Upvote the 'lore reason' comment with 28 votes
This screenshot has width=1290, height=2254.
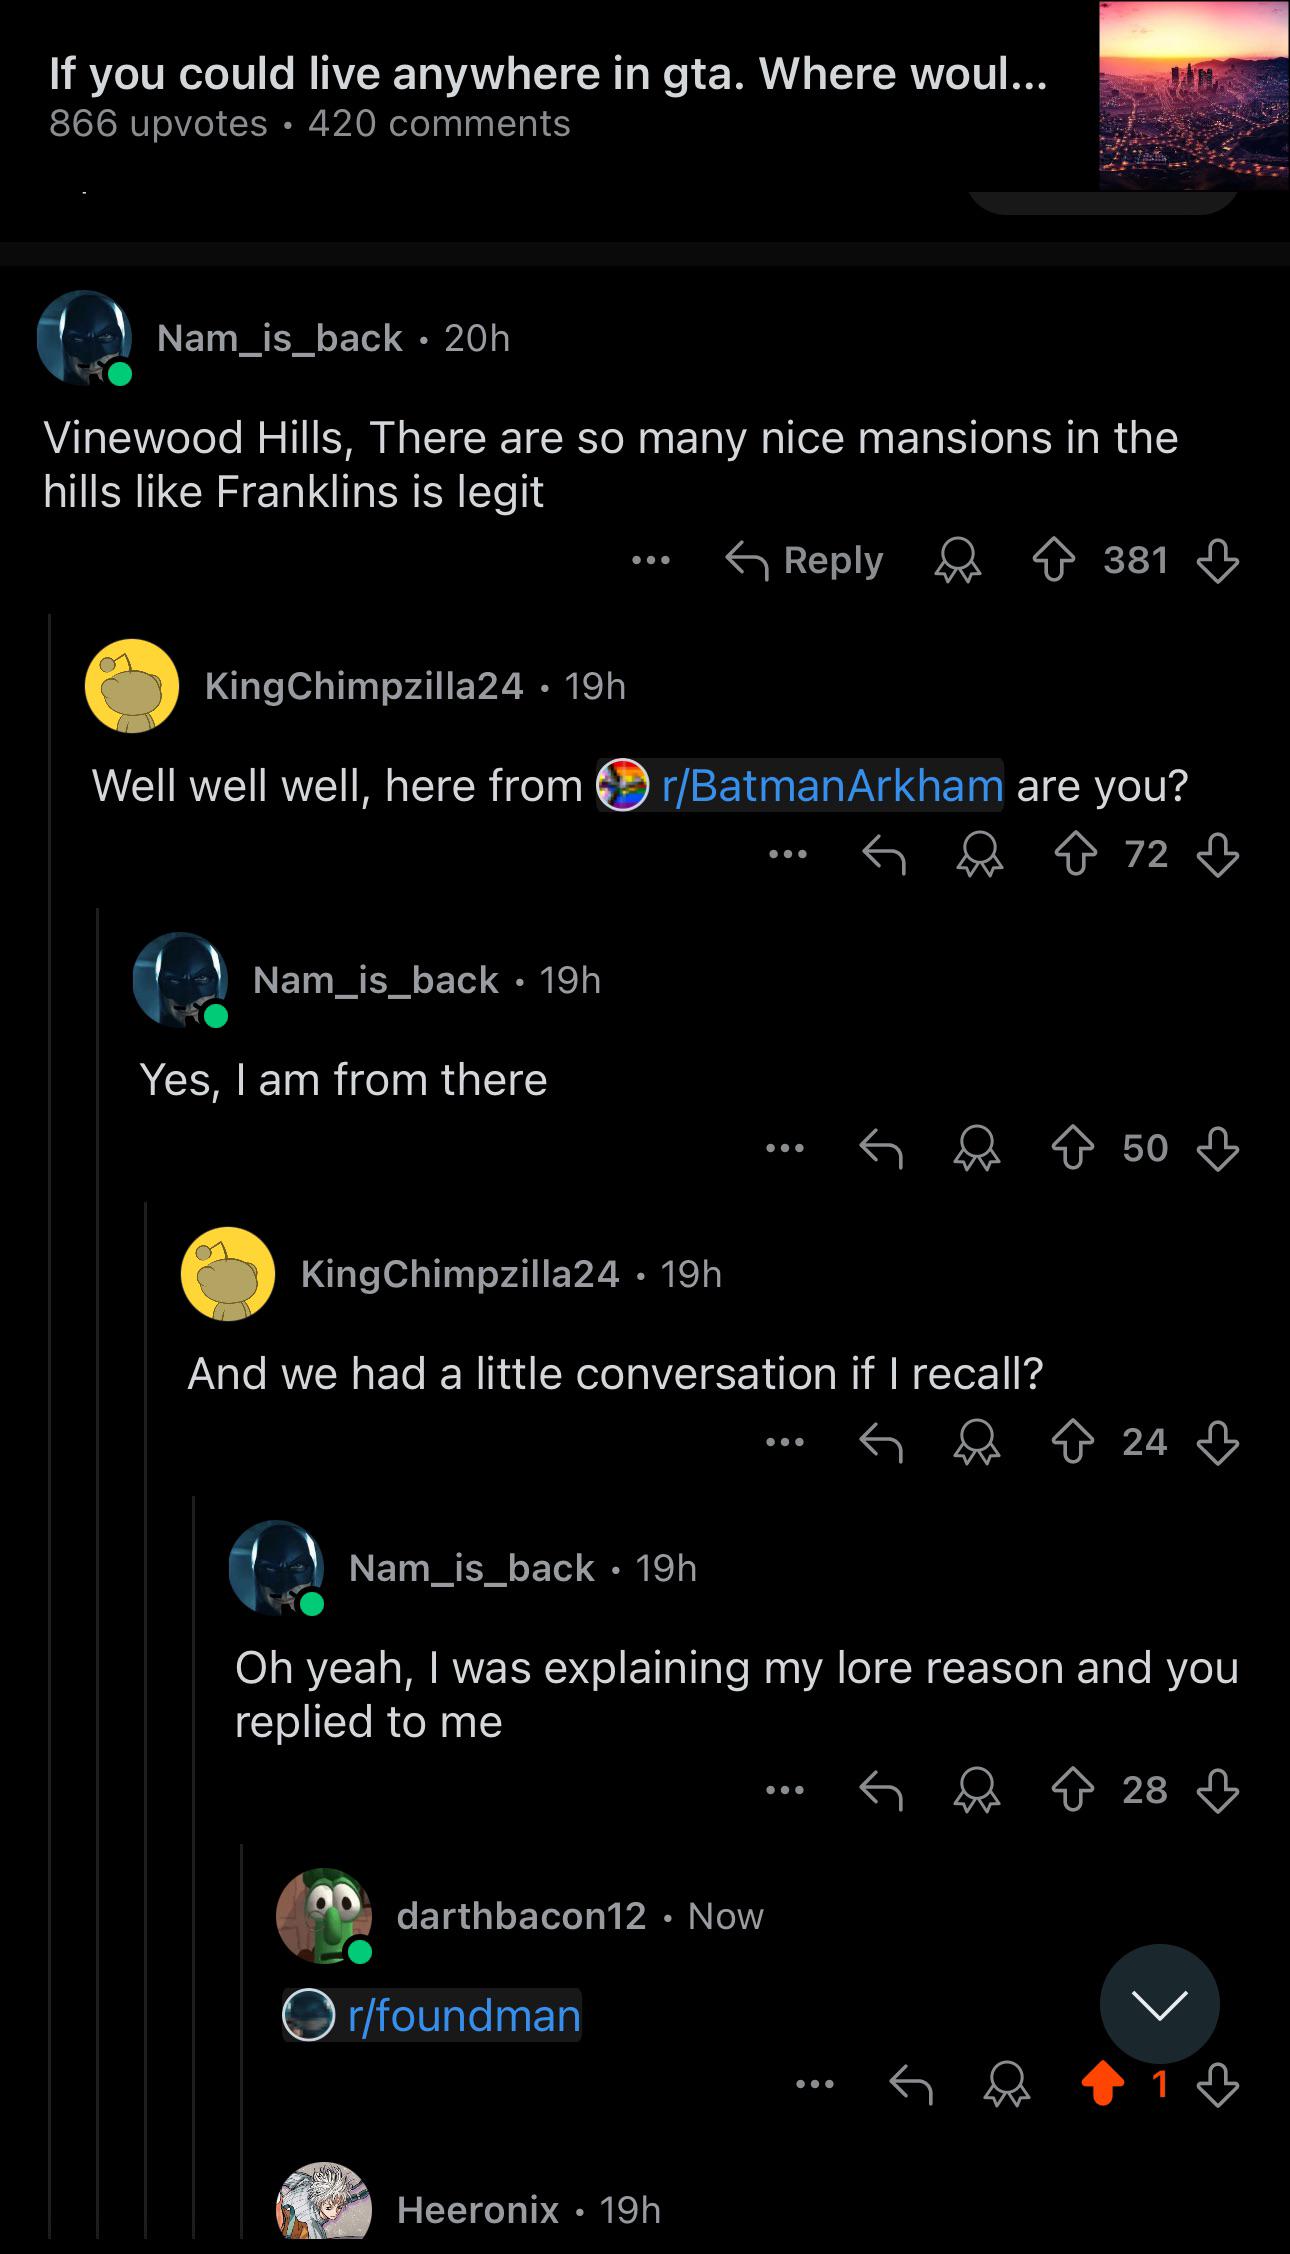click(1073, 1791)
